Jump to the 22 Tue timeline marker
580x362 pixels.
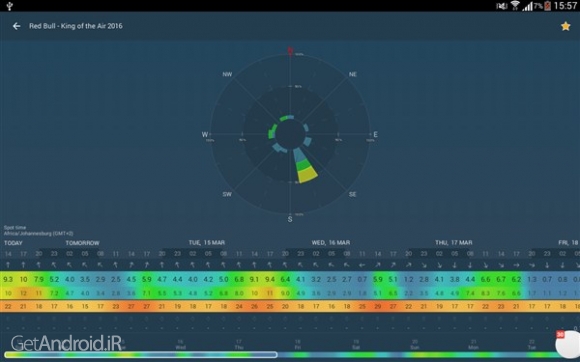click(532, 345)
